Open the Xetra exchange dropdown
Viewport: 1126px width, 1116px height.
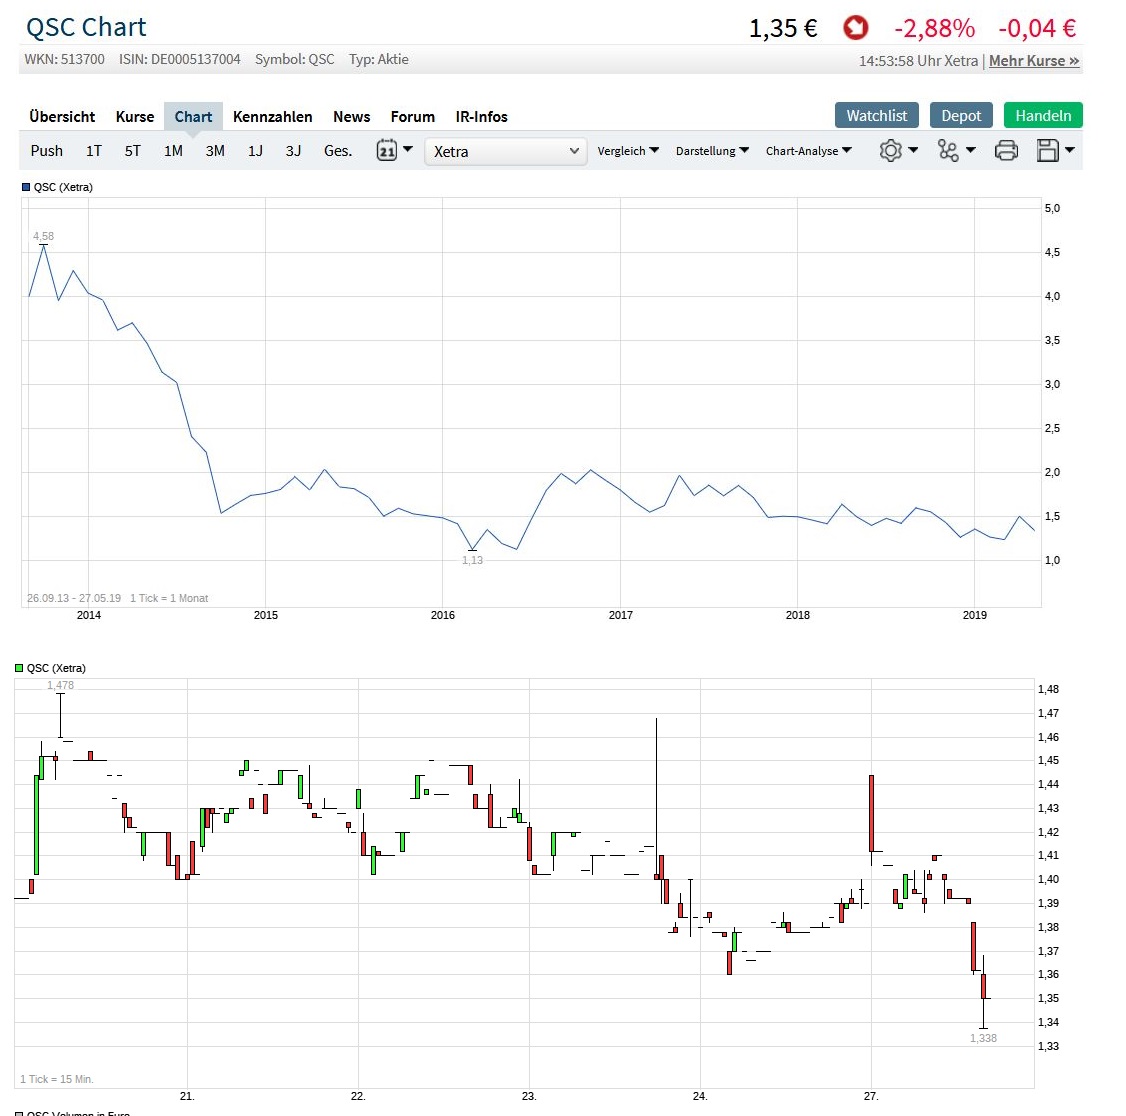[x=505, y=151]
